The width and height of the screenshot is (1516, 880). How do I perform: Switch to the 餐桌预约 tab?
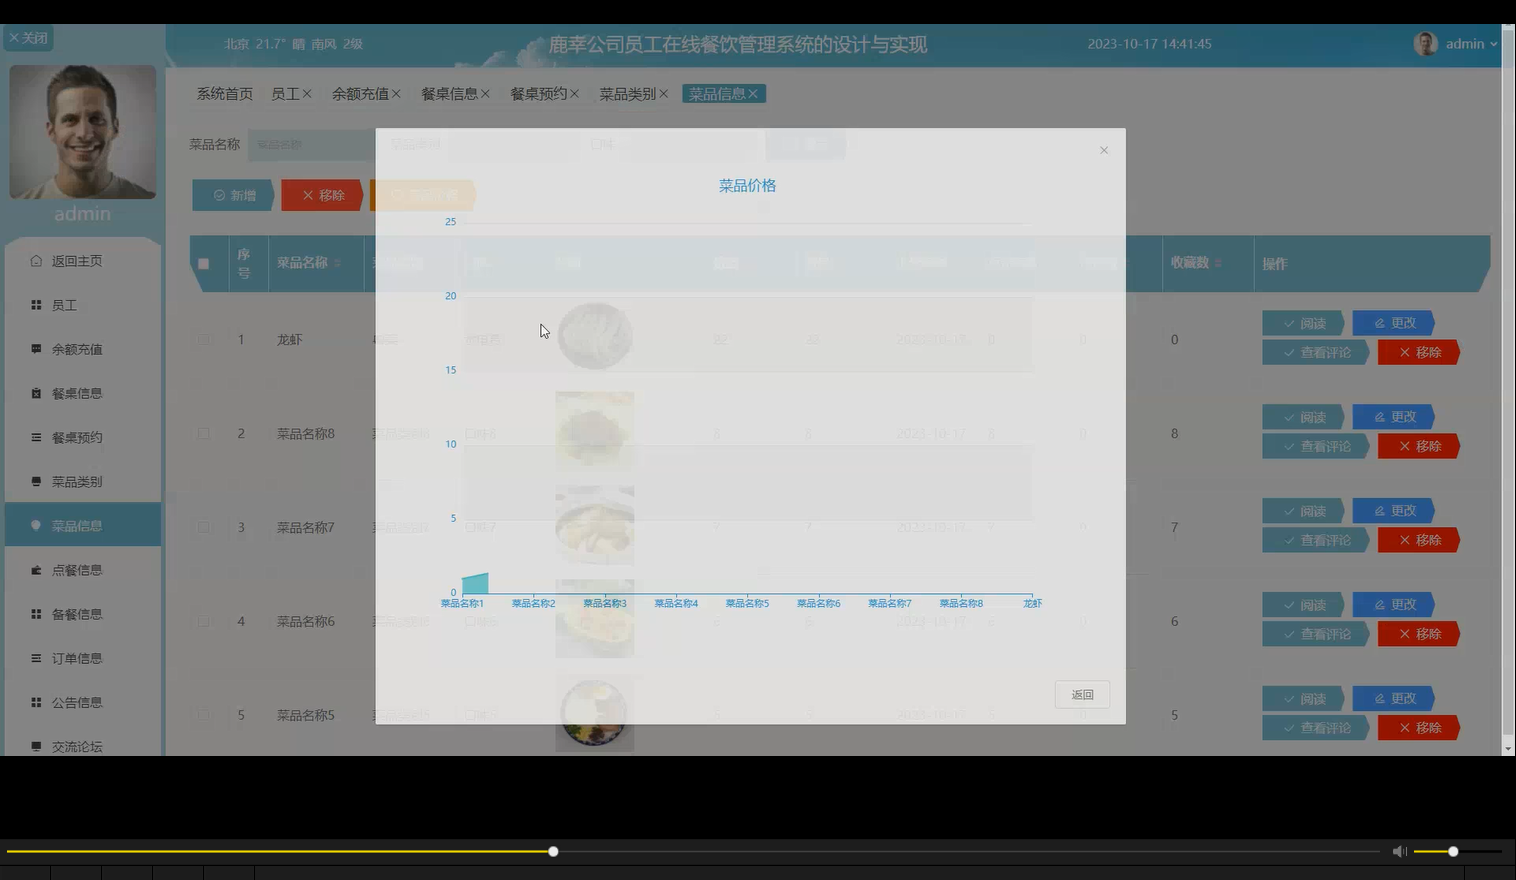[x=538, y=94]
